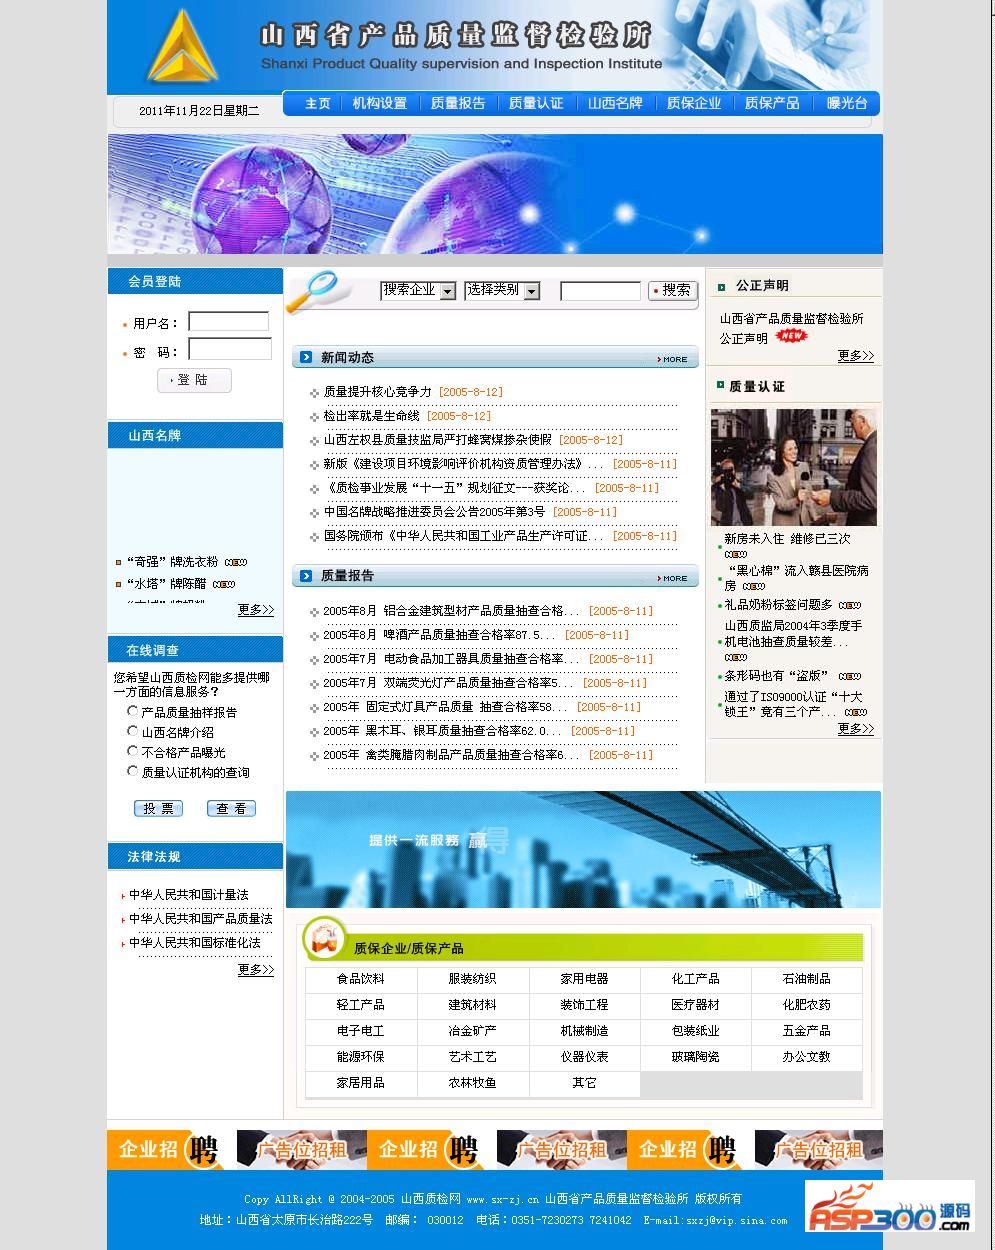Open the 搜索企业 dropdown

click(418, 290)
